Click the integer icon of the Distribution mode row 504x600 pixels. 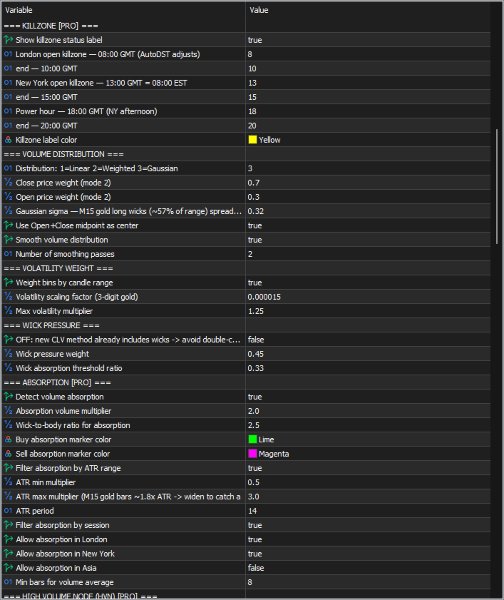point(8,168)
